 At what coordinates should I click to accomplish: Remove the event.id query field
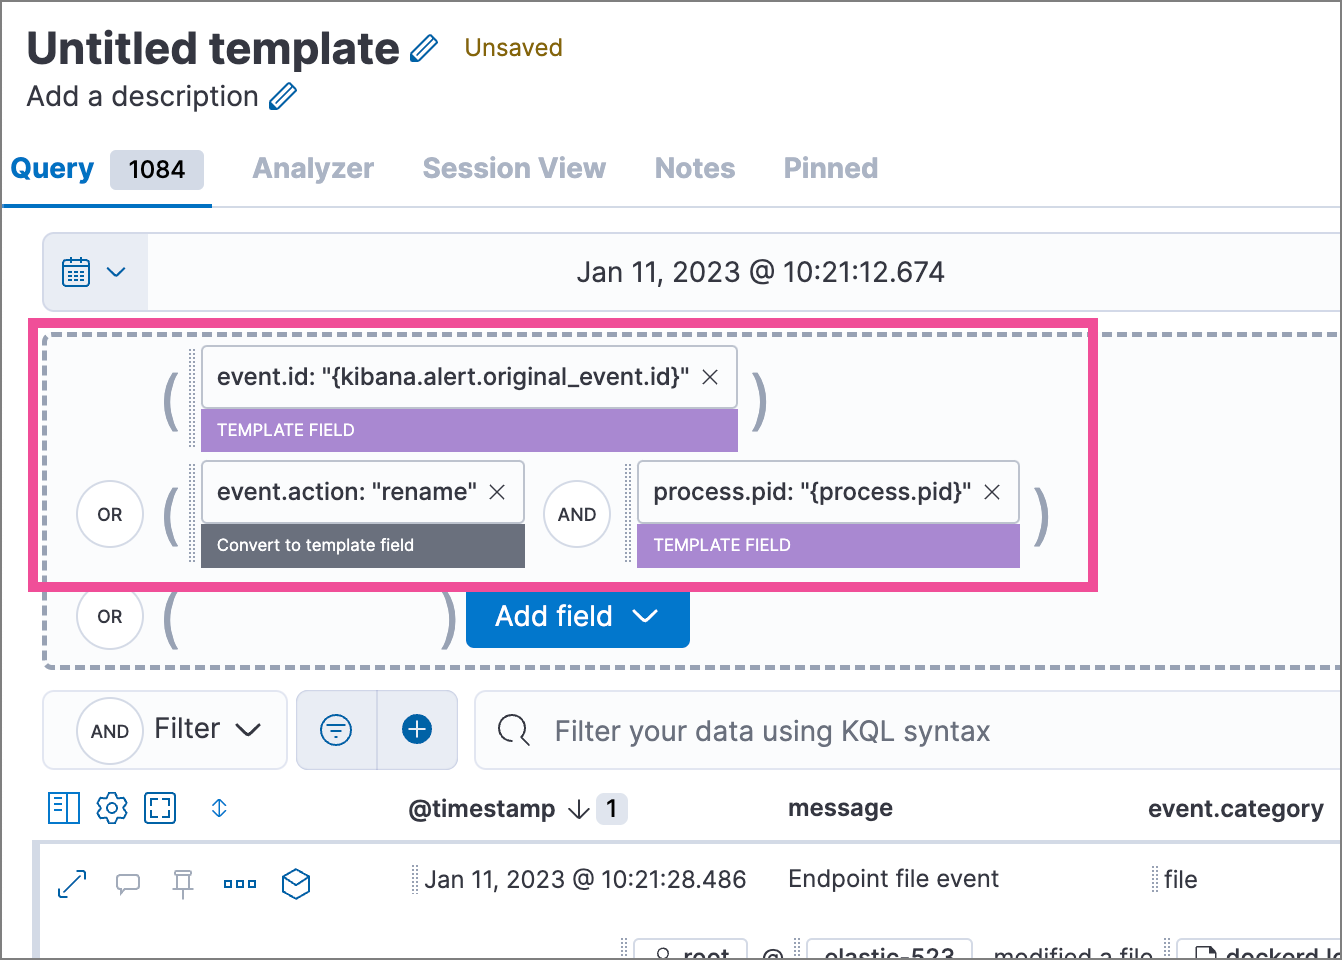[x=710, y=377]
